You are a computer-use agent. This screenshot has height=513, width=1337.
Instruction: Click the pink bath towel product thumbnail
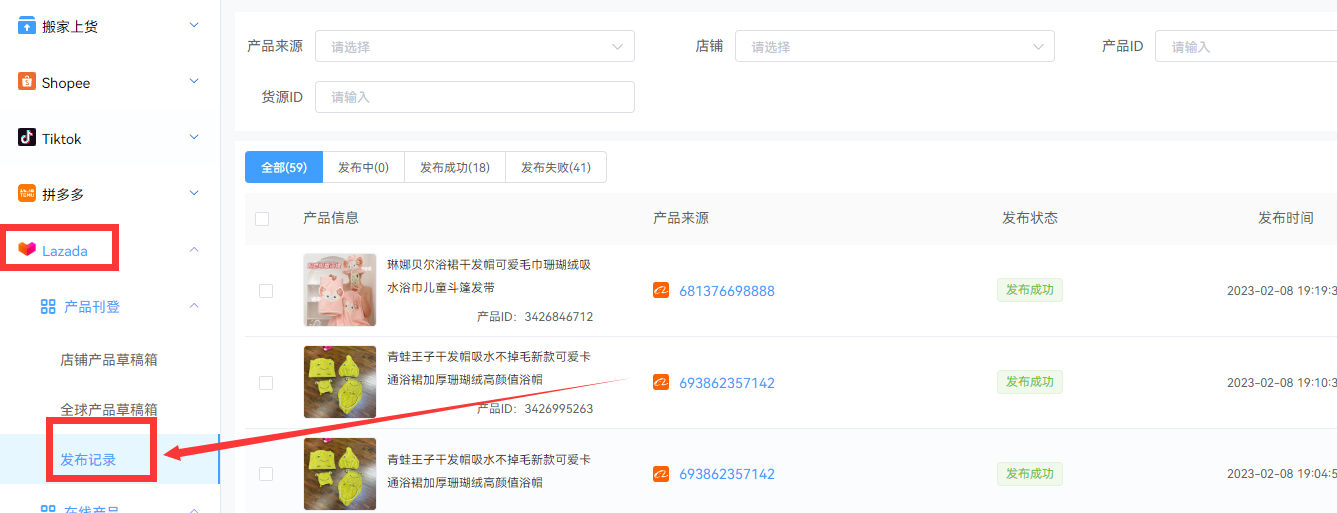point(340,290)
